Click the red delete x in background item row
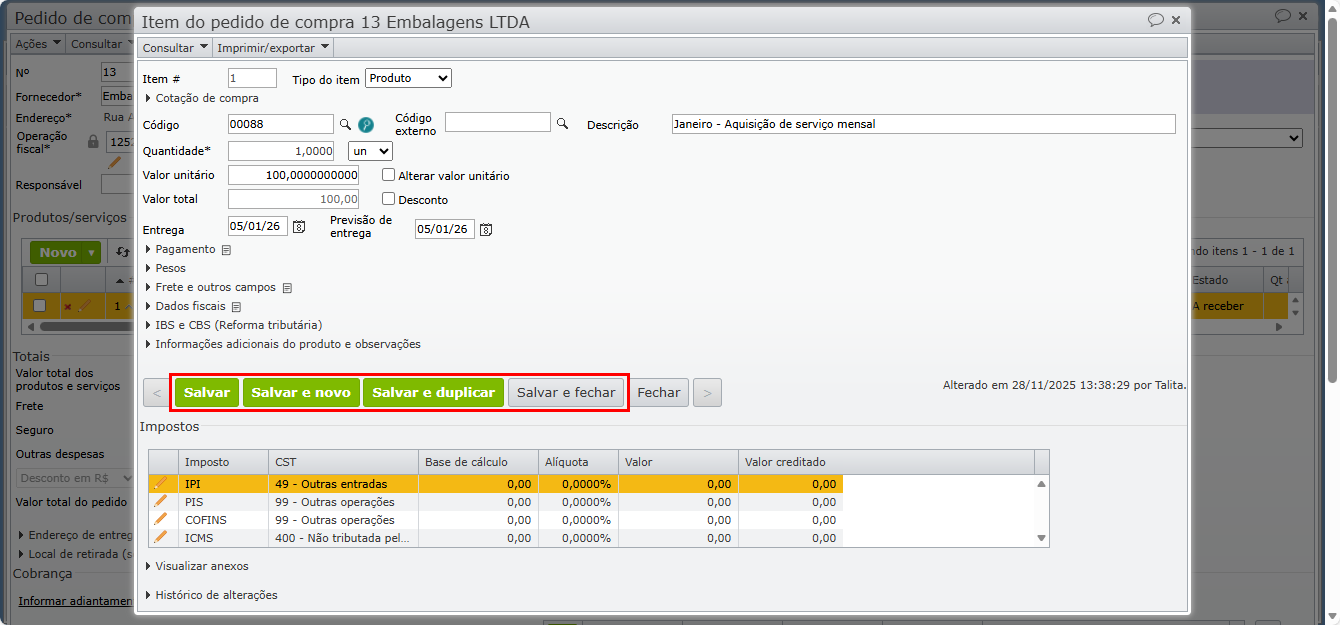Screen dimensions: 1340x625 pos(67,306)
